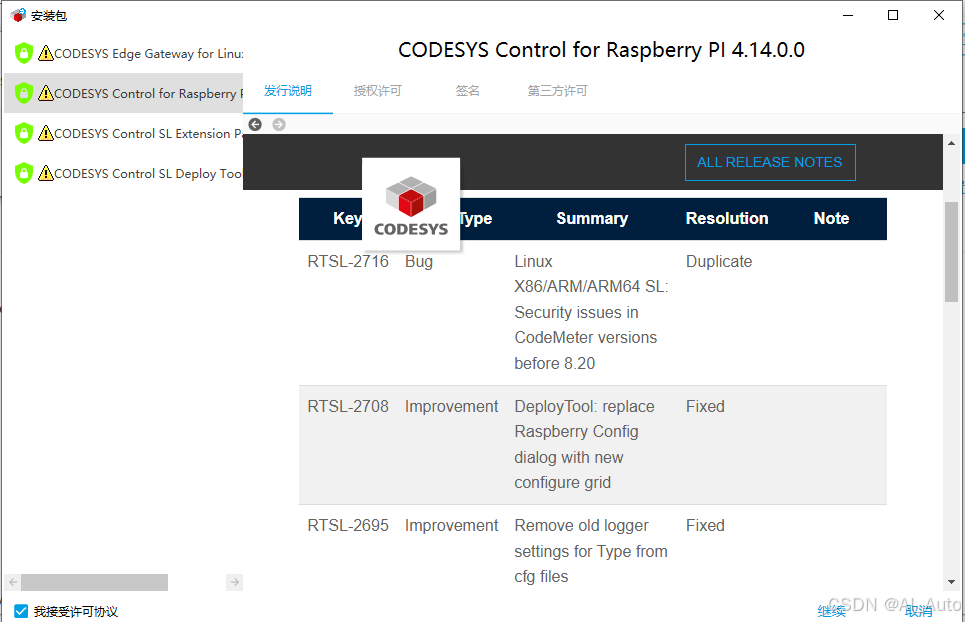Minimize the 安装包 window
The image size is (965, 622).
click(848, 15)
